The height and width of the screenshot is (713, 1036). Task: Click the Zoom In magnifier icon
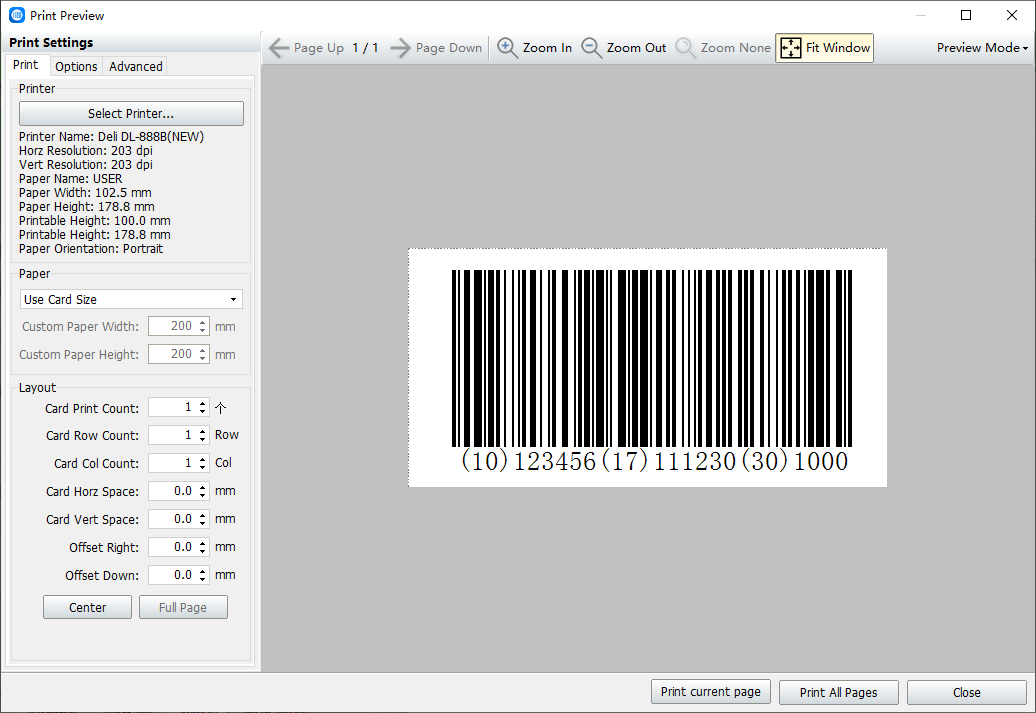click(x=507, y=48)
